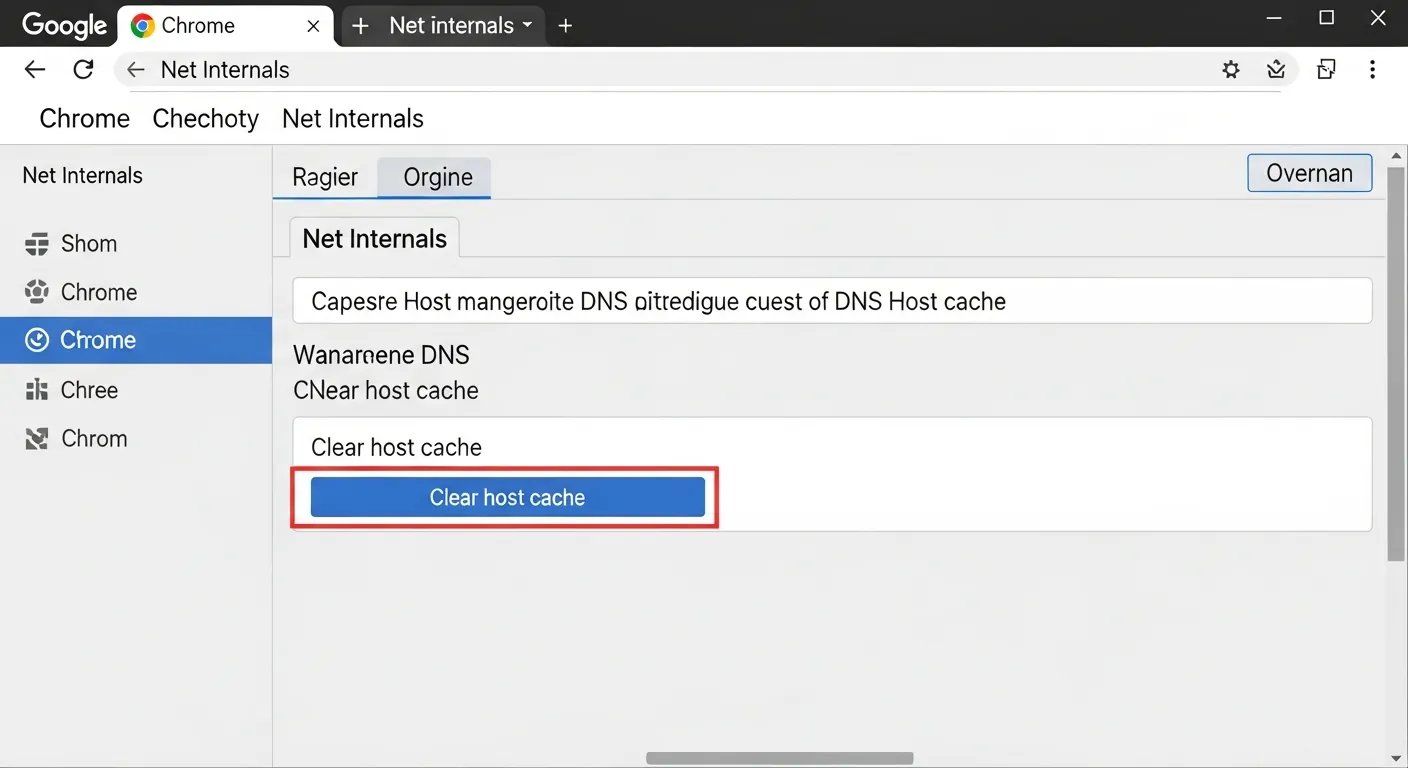Viewport: 1408px width, 768px height.
Task: Select the Chrome browser tab
Action: pyautogui.click(x=226, y=26)
